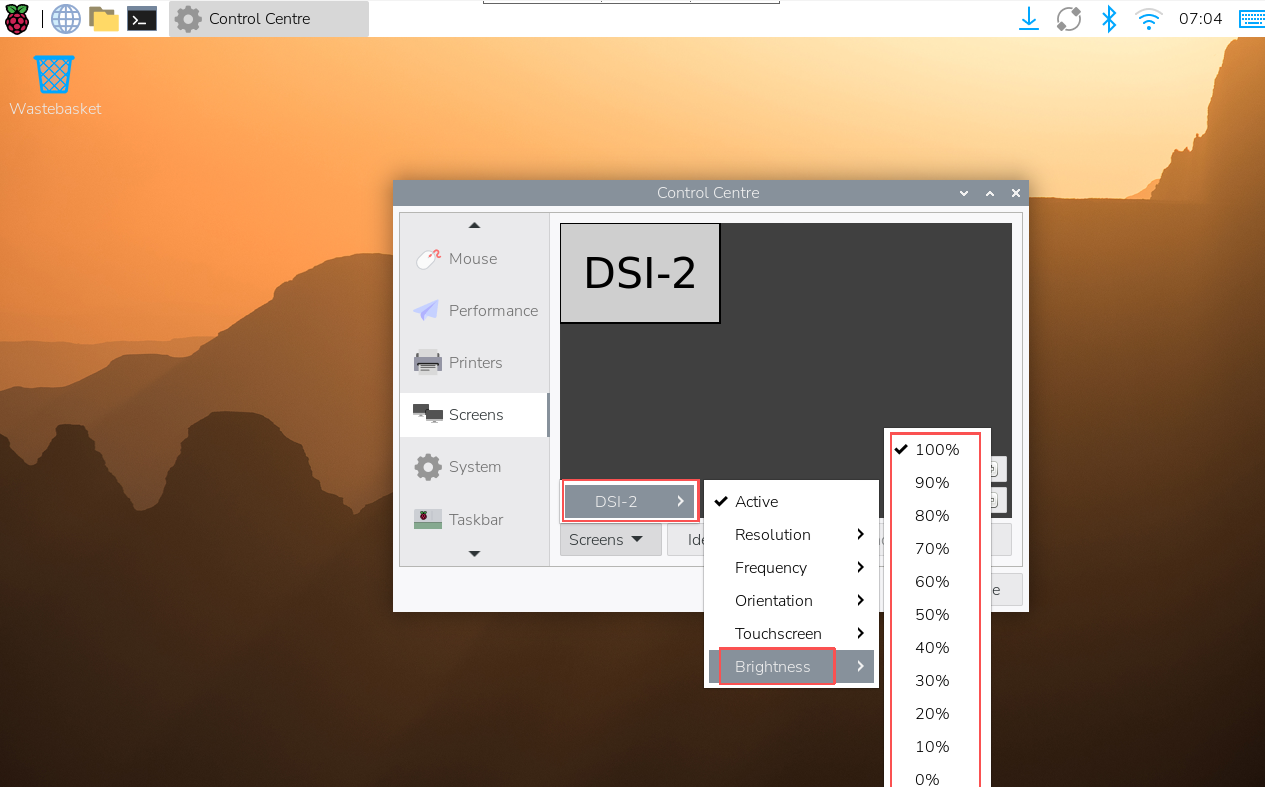Launch the terminal from taskbar
This screenshot has width=1265, height=787.
[x=142, y=19]
